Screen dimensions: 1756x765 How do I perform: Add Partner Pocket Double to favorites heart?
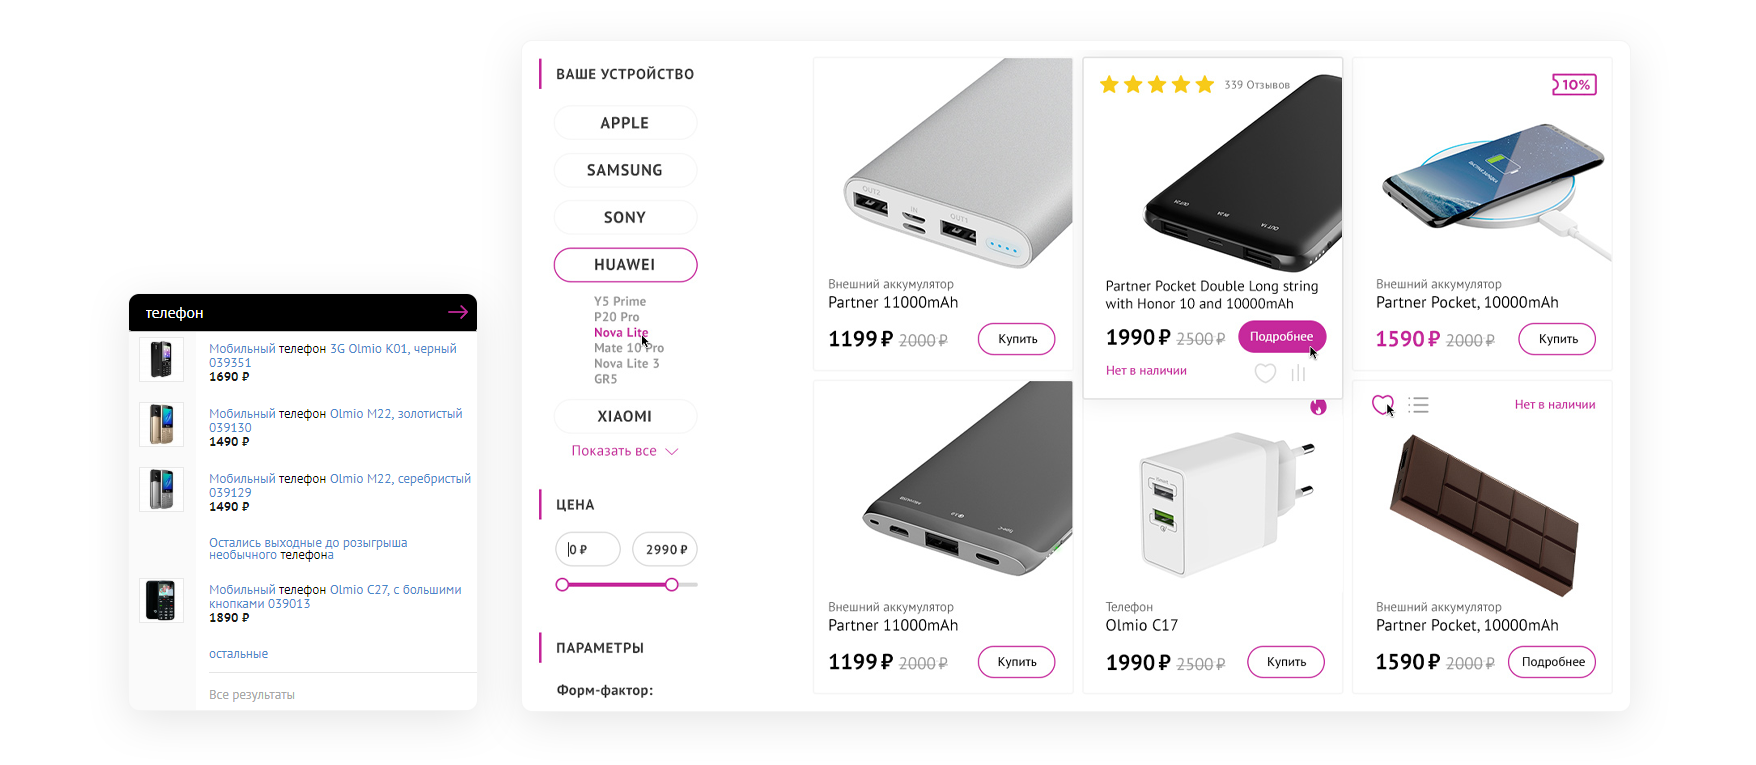(1265, 373)
